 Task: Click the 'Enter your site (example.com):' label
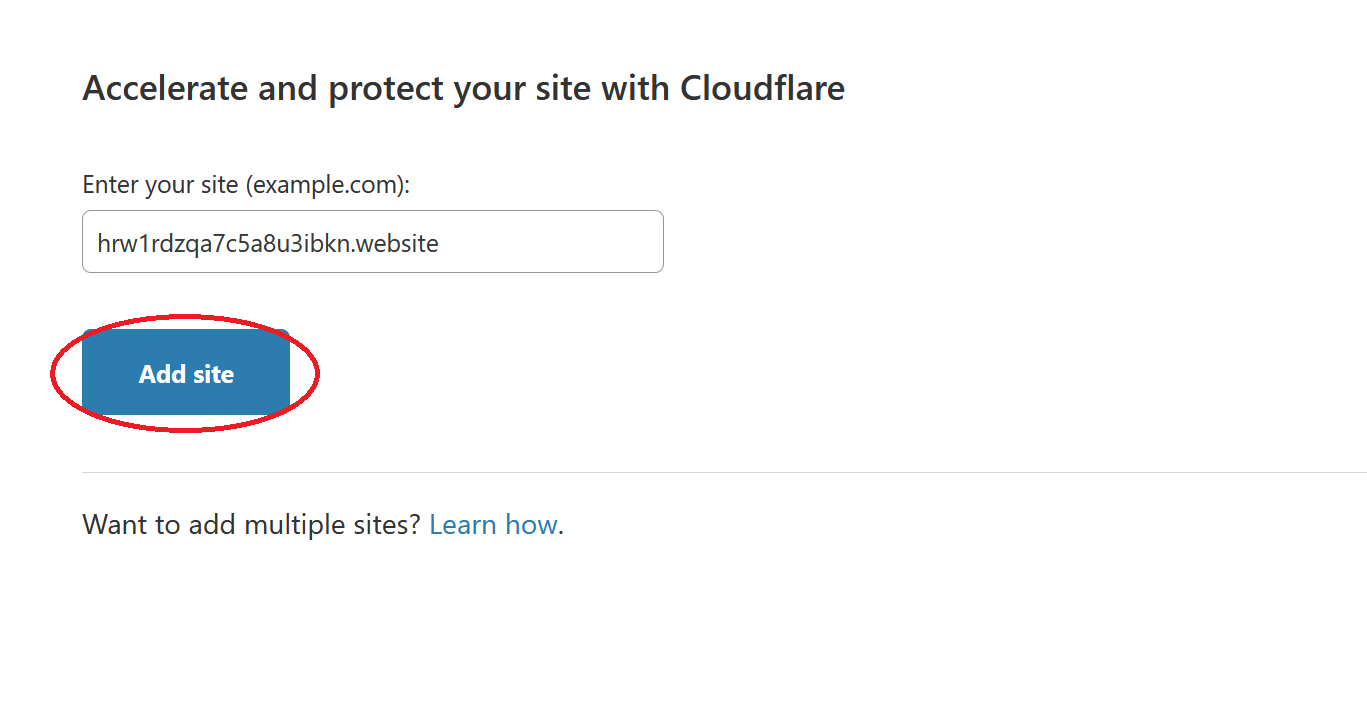click(246, 185)
